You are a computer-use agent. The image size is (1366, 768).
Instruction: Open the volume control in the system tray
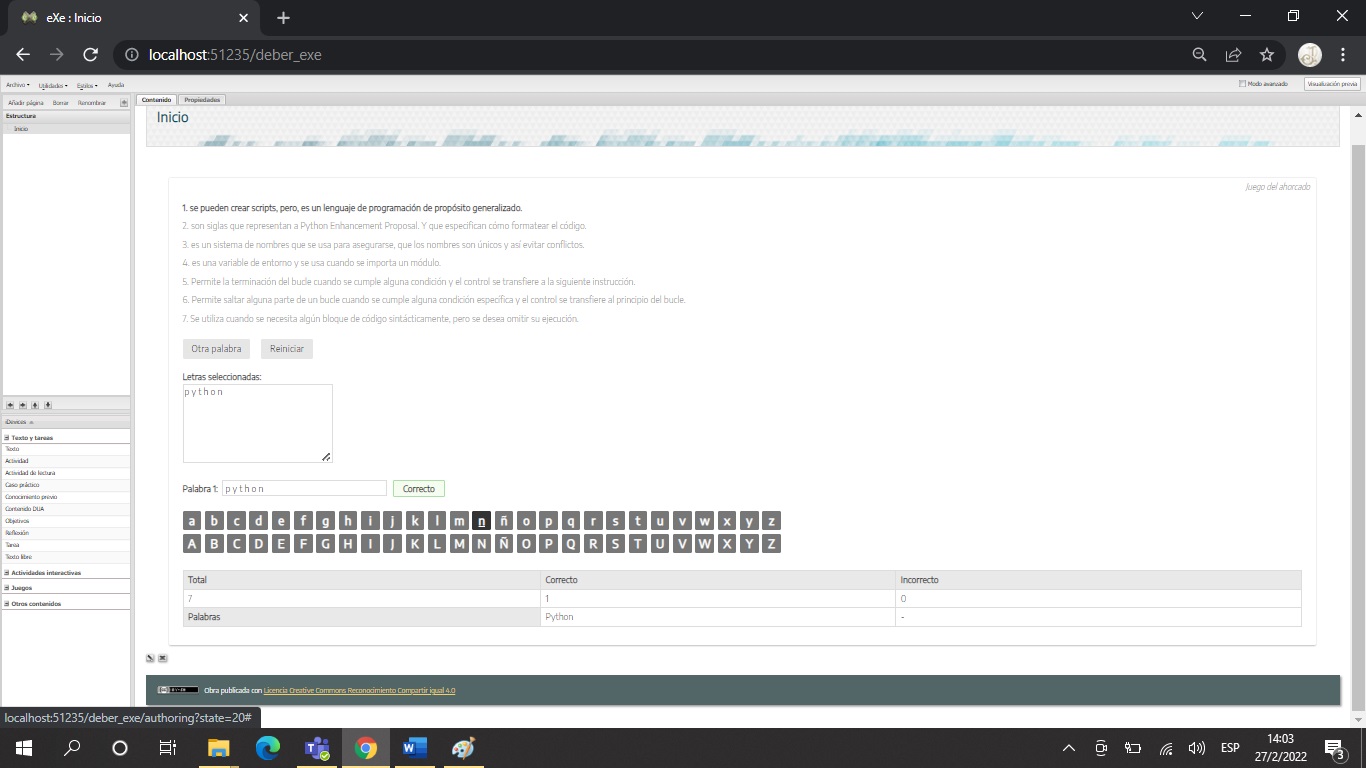pyautogui.click(x=1196, y=747)
